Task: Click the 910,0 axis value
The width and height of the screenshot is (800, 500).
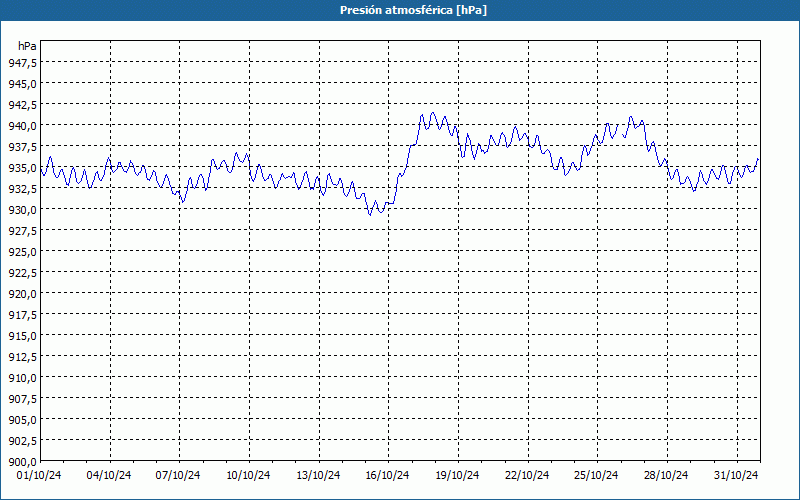Action: point(22,378)
